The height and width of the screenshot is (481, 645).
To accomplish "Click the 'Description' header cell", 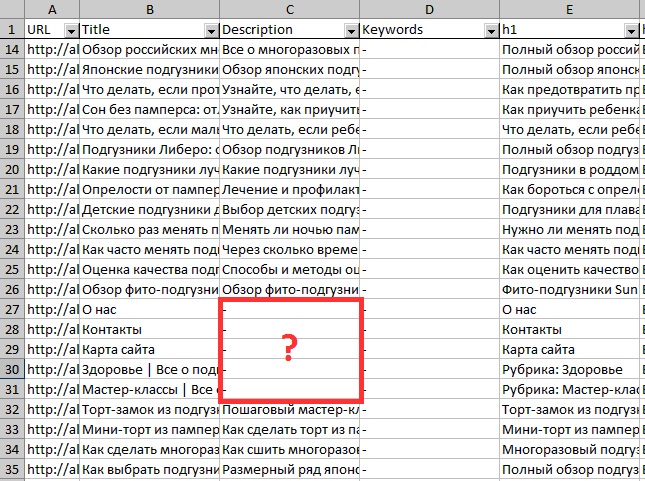I will pos(290,30).
